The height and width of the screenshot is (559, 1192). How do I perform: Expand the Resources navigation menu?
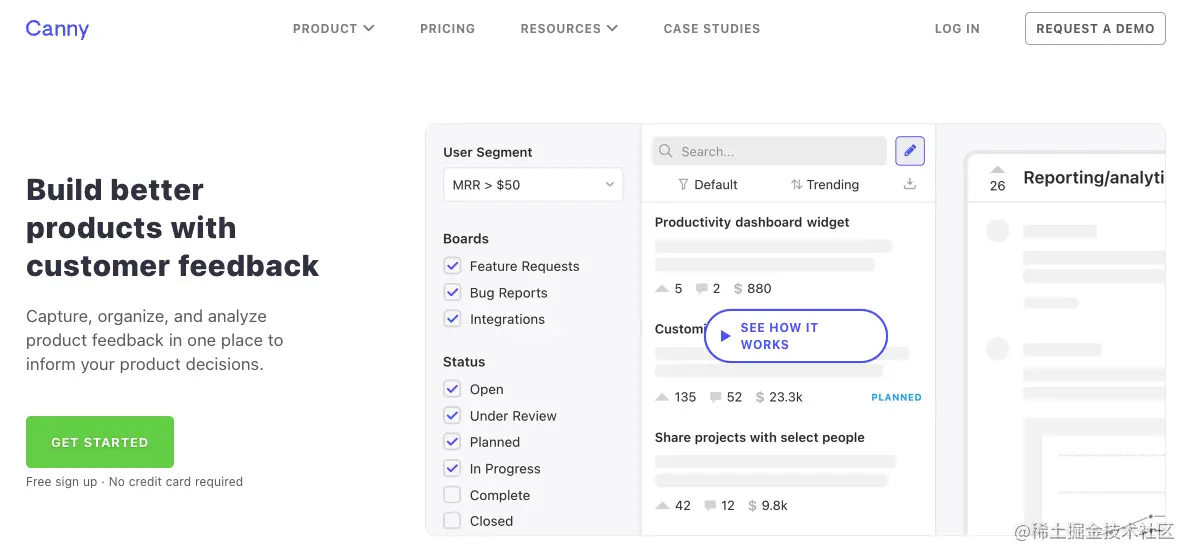pos(568,29)
